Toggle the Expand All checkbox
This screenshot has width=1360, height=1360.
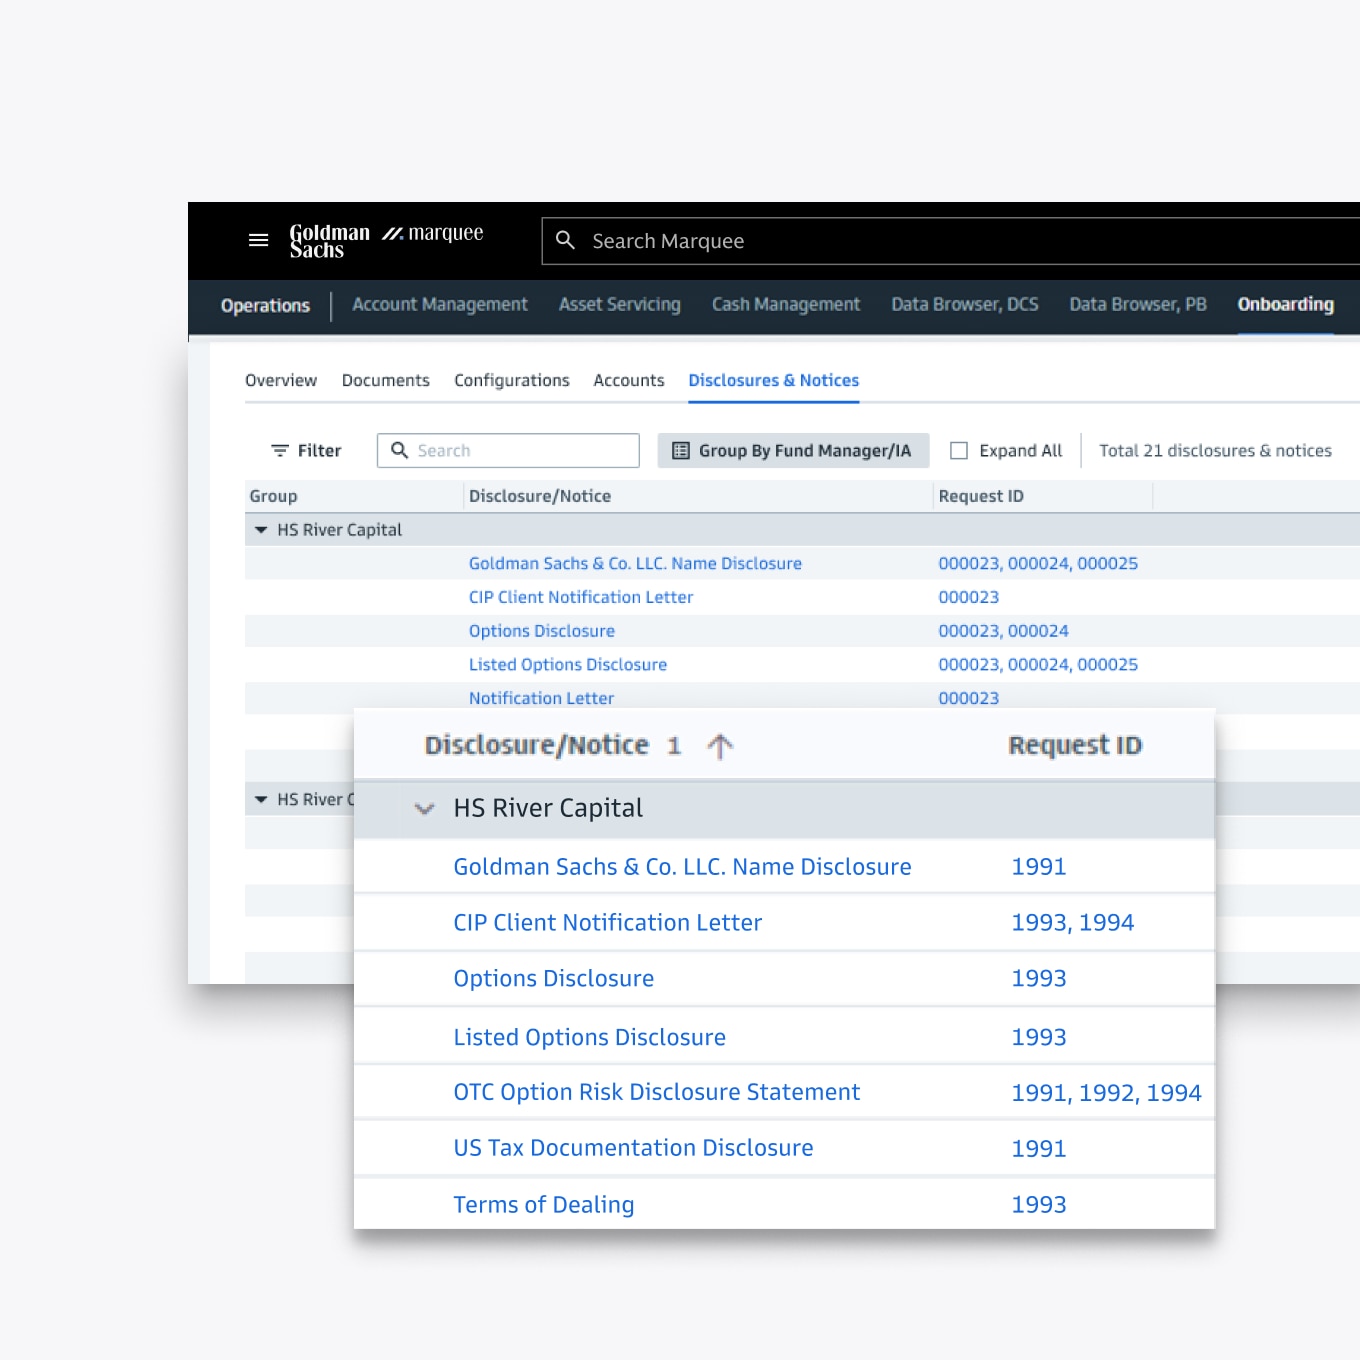click(958, 451)
